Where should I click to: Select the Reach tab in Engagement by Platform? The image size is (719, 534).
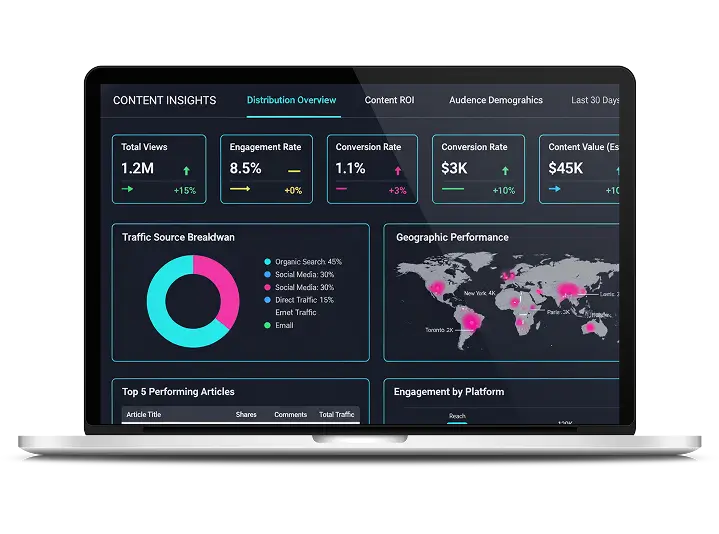(457, 416)
